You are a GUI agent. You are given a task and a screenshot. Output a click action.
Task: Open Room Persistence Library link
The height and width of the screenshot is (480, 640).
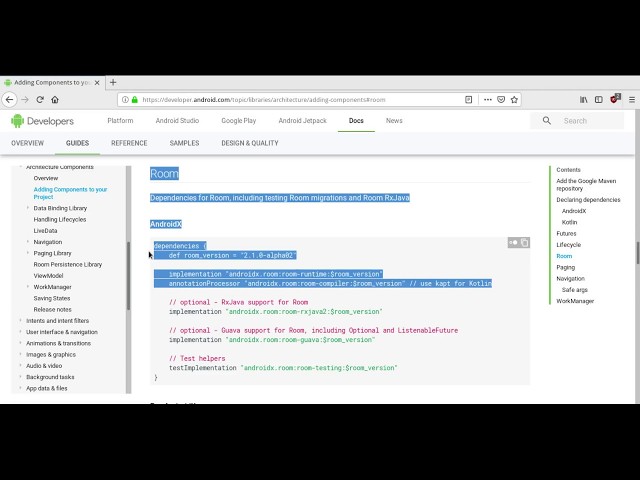(x=68, y=264)
